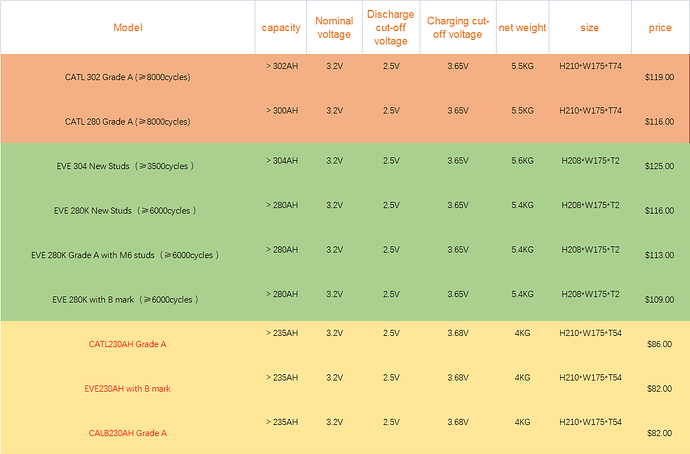Select the CATL 302 Grade A model name

coord(128,77)
